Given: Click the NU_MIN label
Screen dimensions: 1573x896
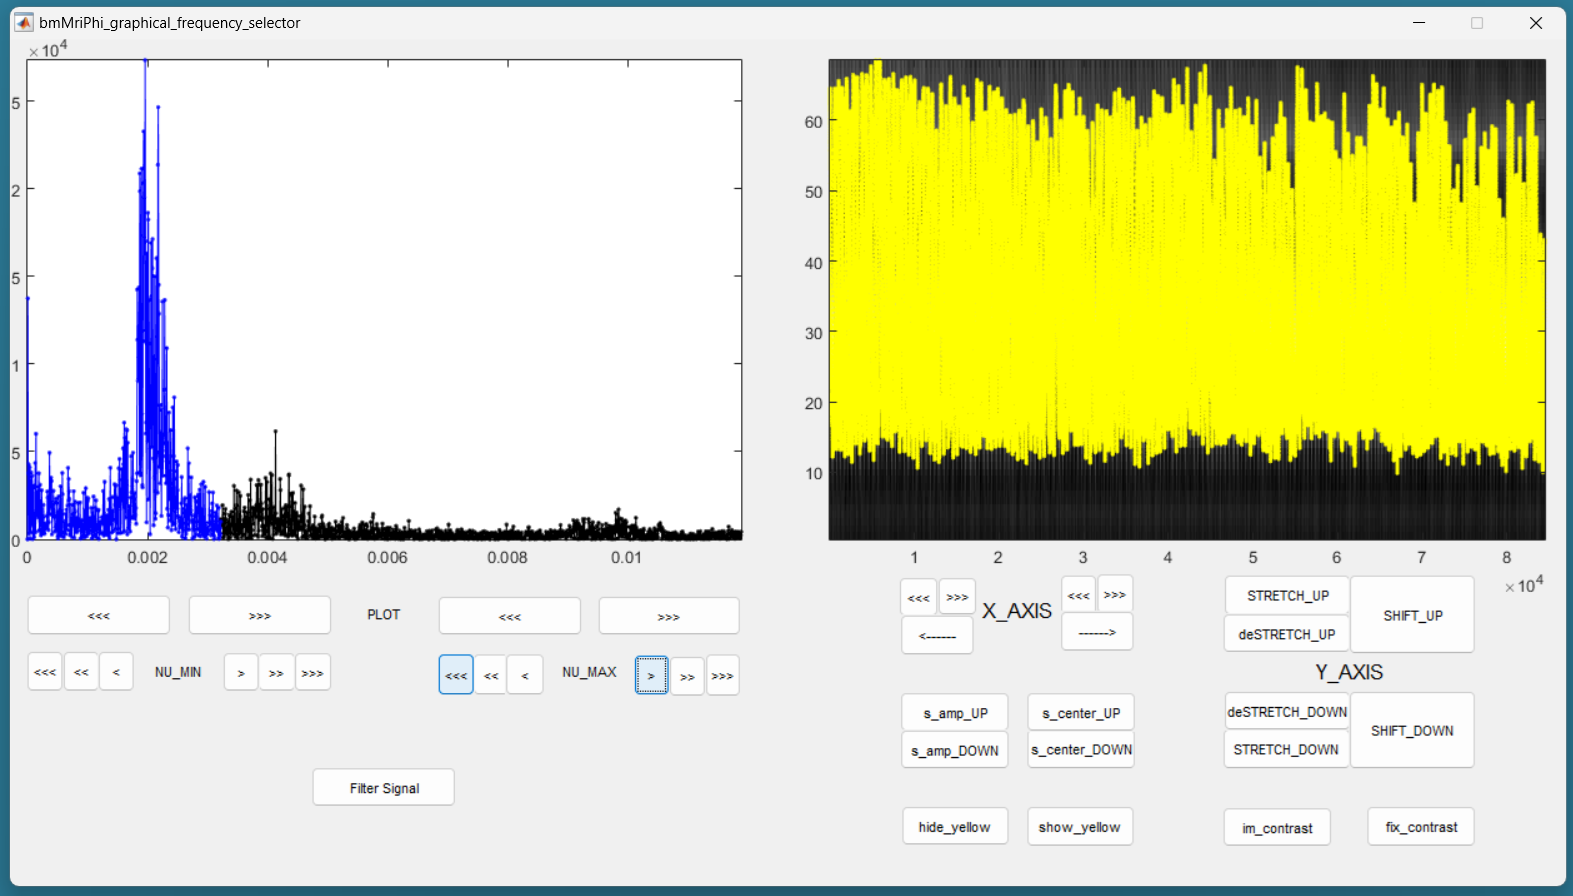Looking at the screenshot, I should (x=178, y=672).
